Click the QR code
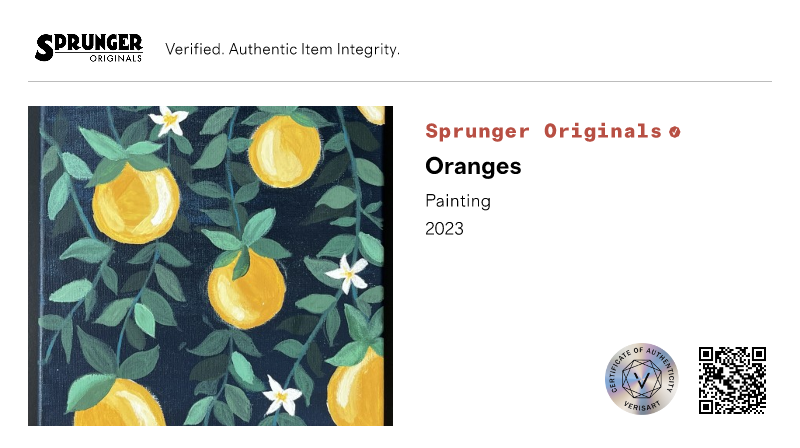The image size is (800, 448). 732,380
